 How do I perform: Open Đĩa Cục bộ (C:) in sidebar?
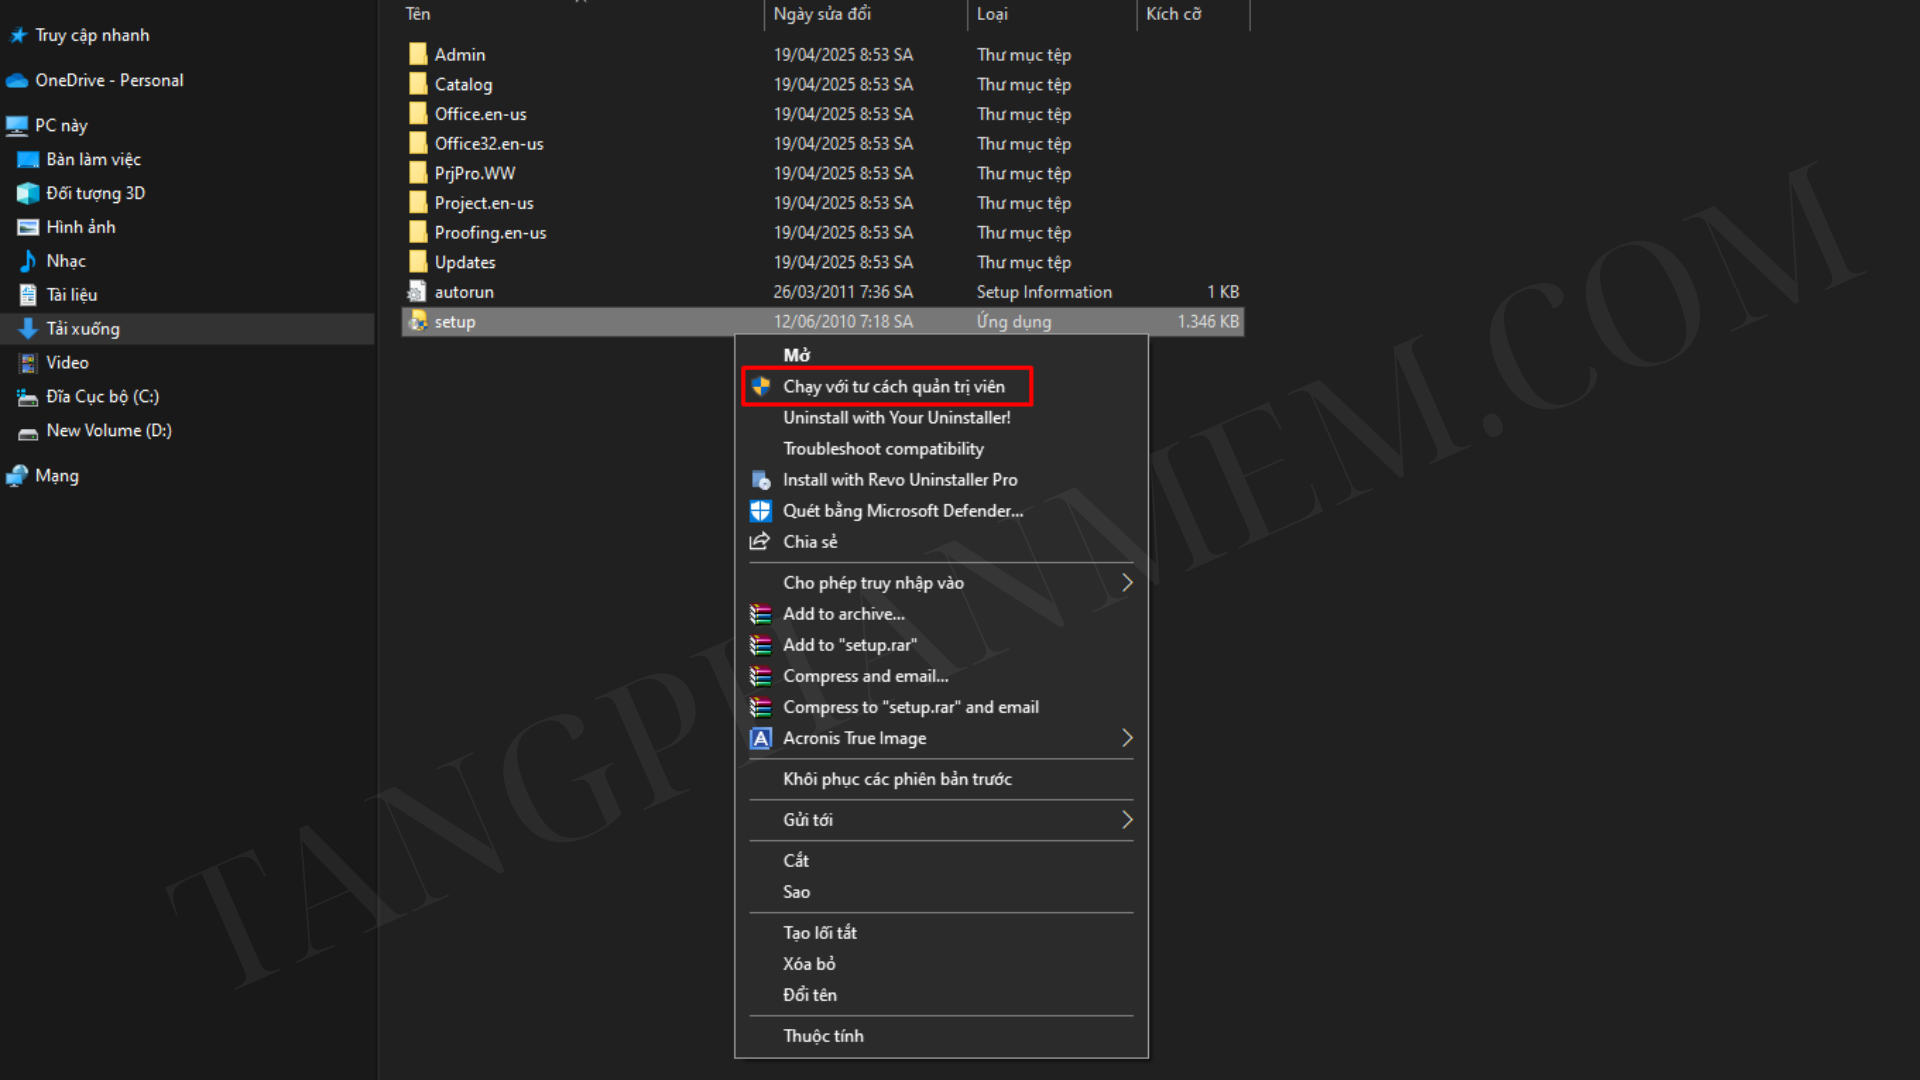tap(102, 397)
